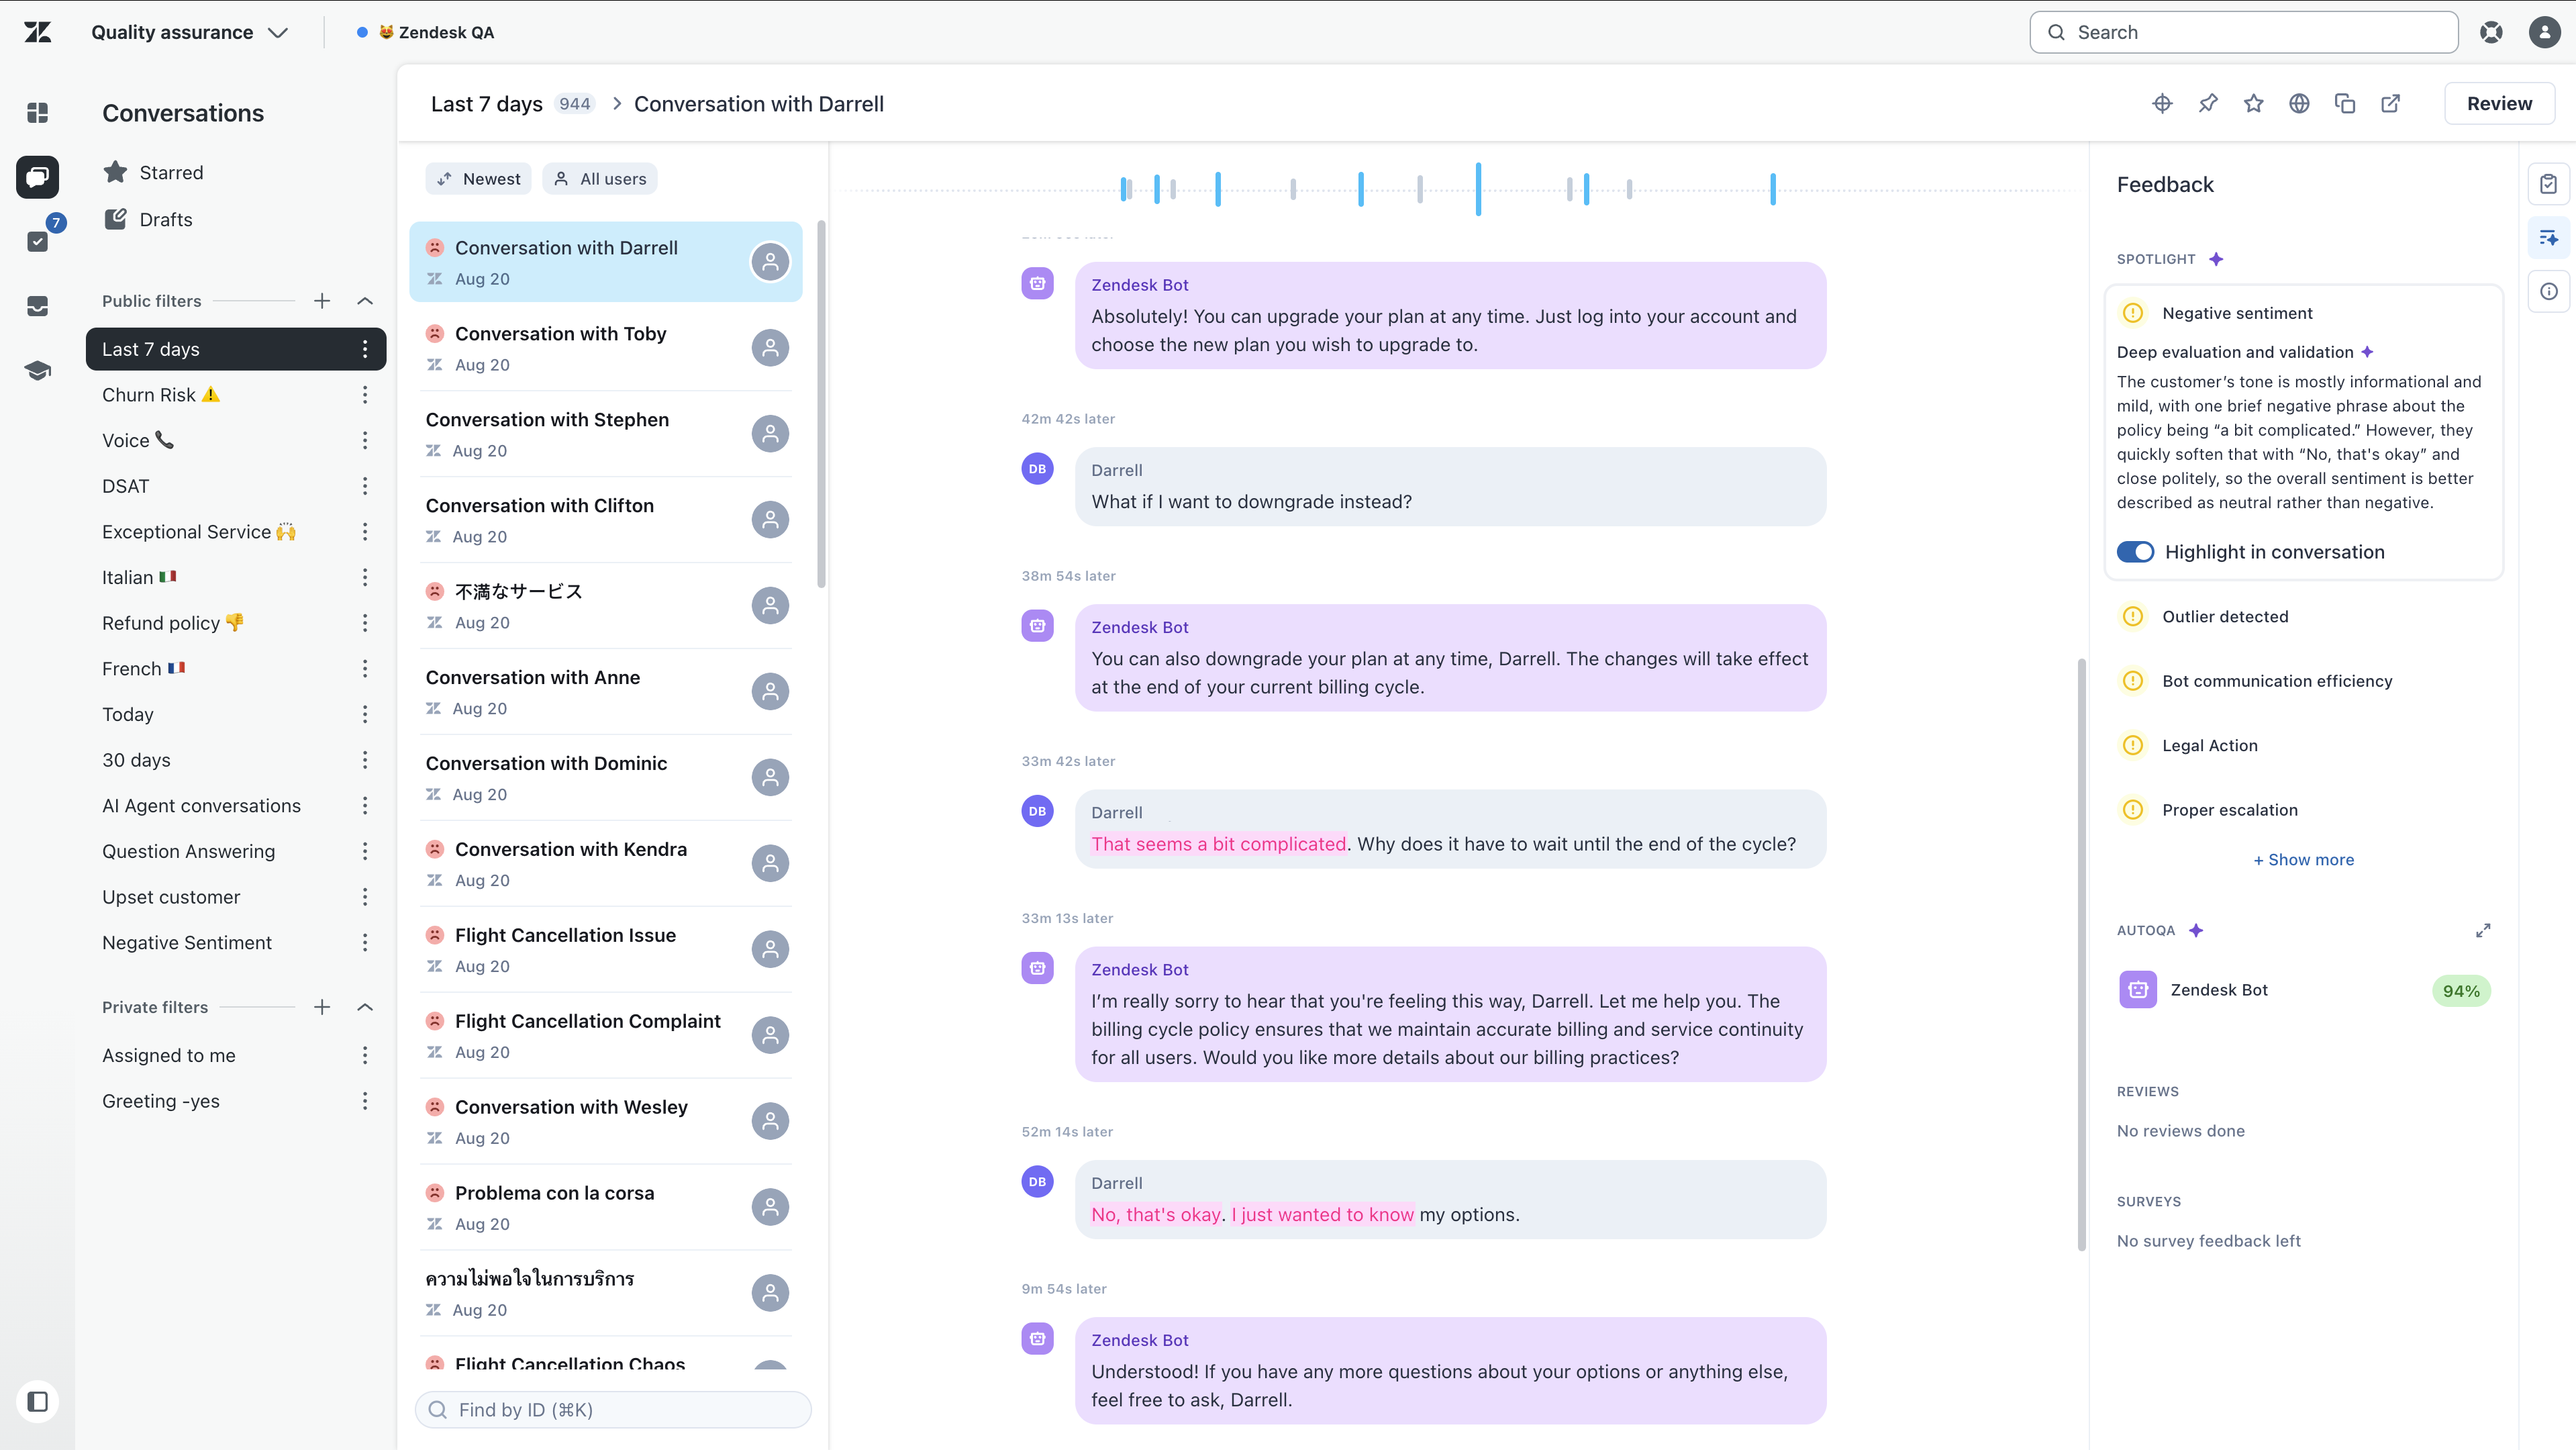Open options for Churn Risk filter
2576x1450 pixels.
click(x=365, y=395)
